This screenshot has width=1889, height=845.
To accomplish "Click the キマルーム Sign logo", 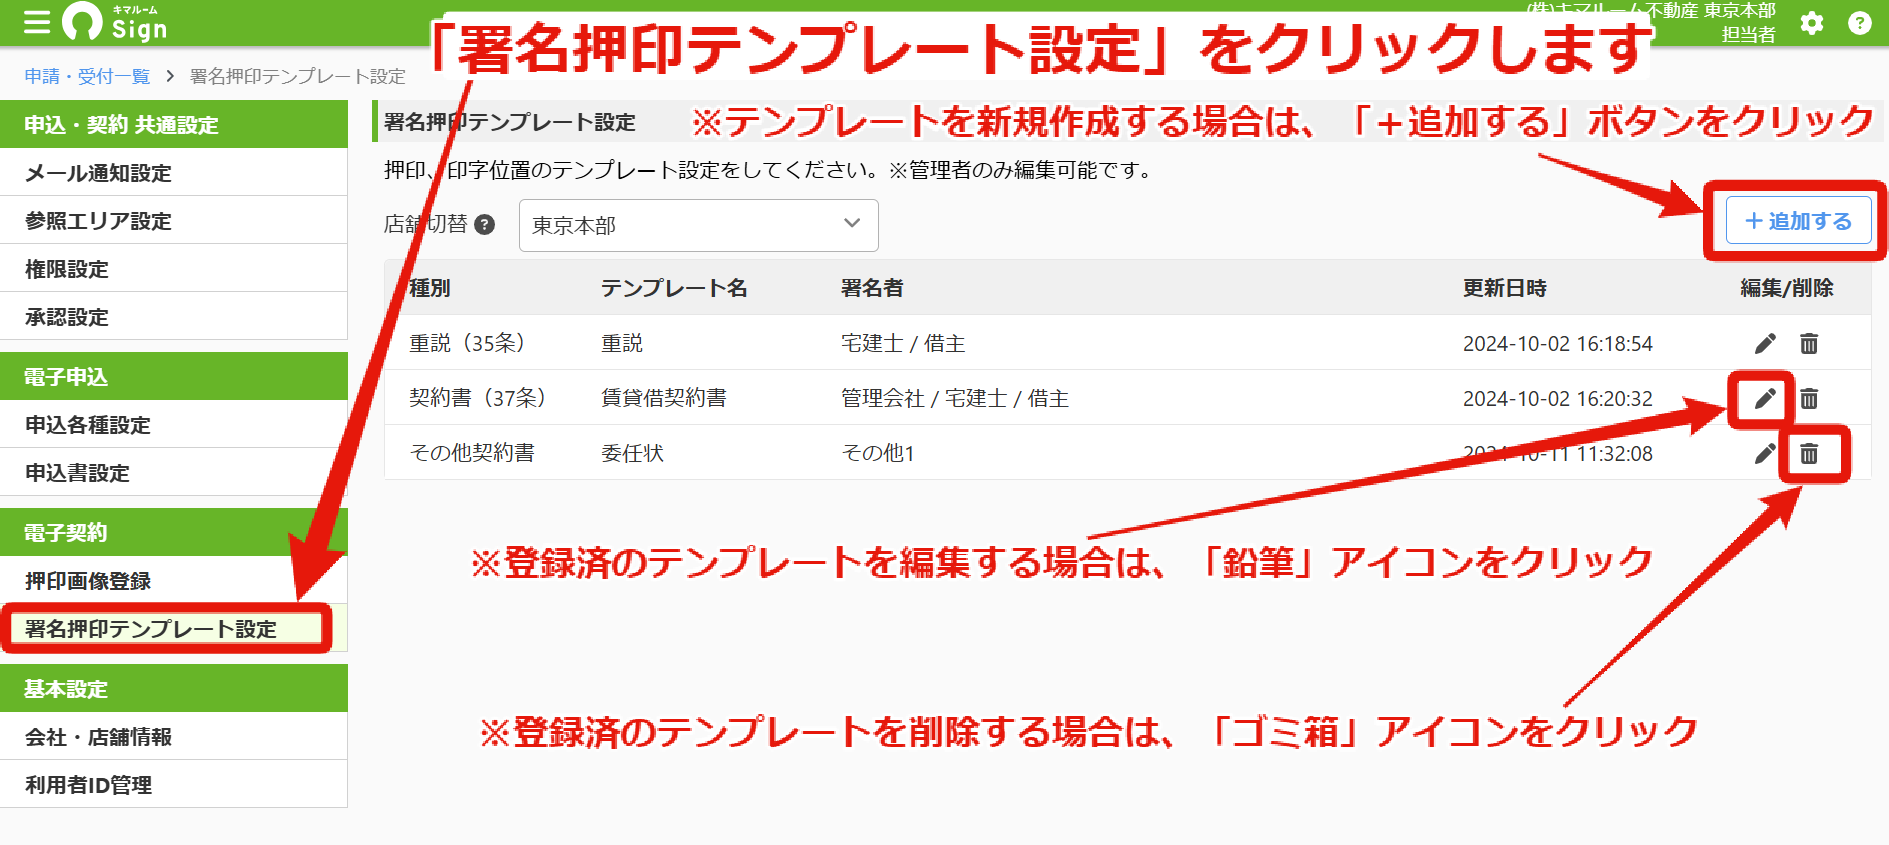I will click(x=114, y=22).
